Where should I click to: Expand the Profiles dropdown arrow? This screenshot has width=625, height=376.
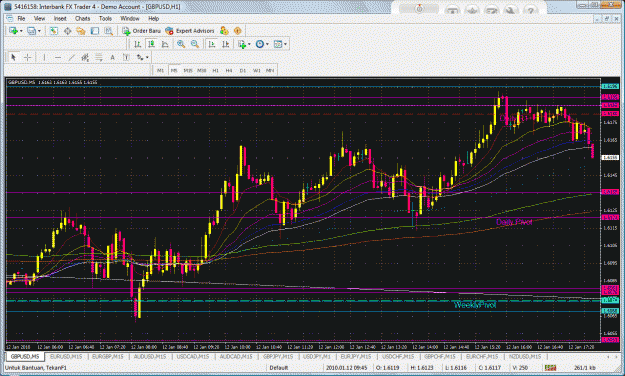coord(39,31)
